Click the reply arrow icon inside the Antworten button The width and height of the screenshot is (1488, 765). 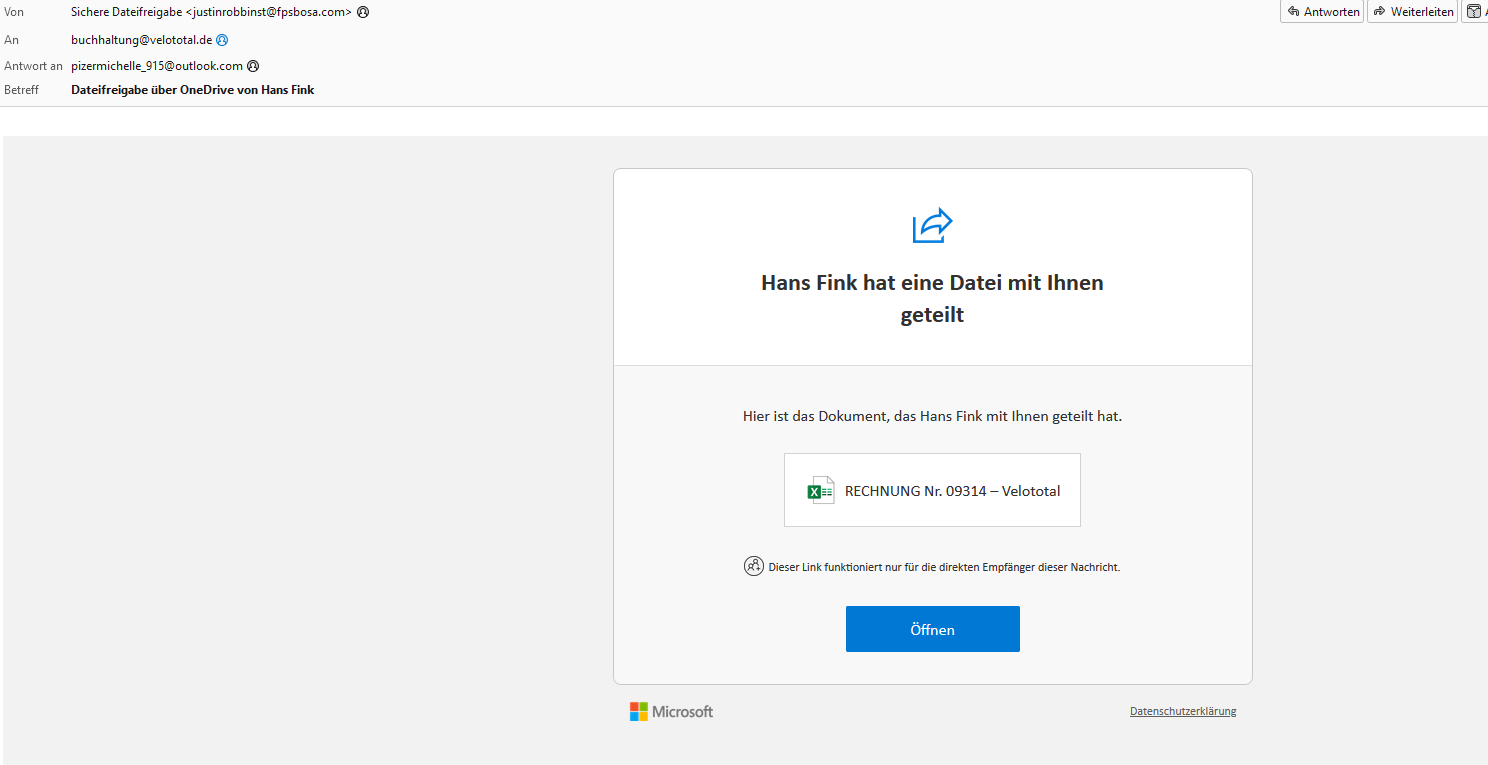(1294, 11)
